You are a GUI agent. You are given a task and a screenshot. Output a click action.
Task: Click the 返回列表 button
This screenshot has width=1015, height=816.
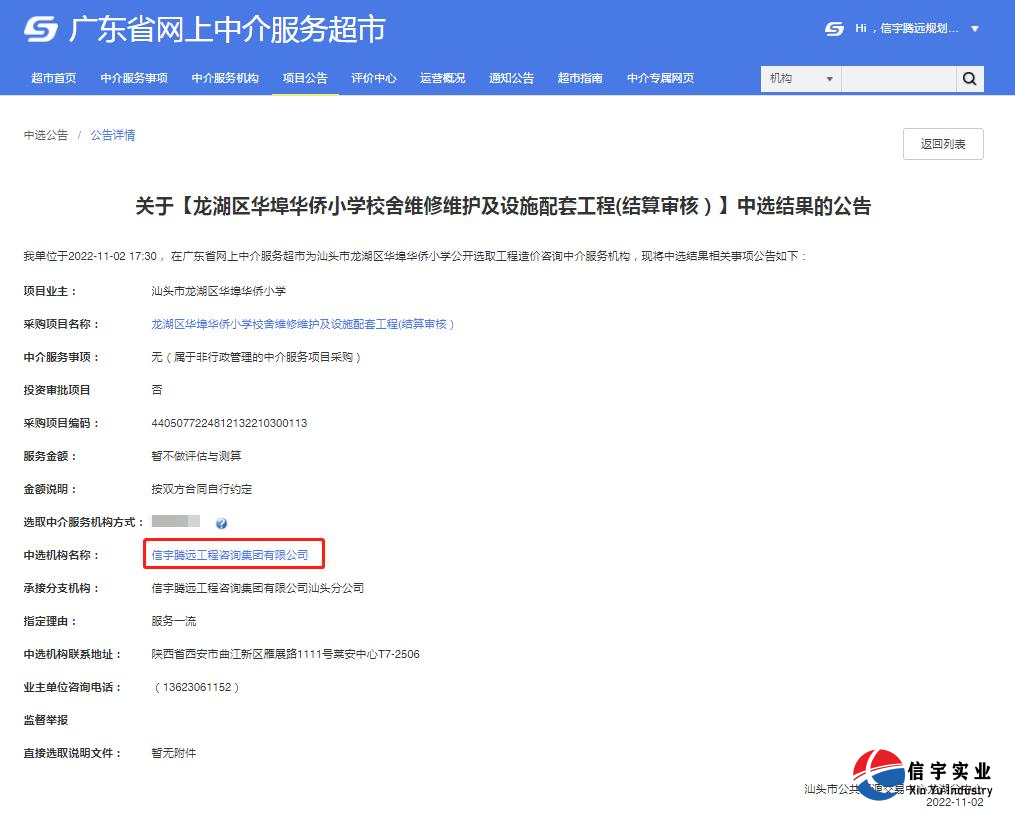[941, 143]
